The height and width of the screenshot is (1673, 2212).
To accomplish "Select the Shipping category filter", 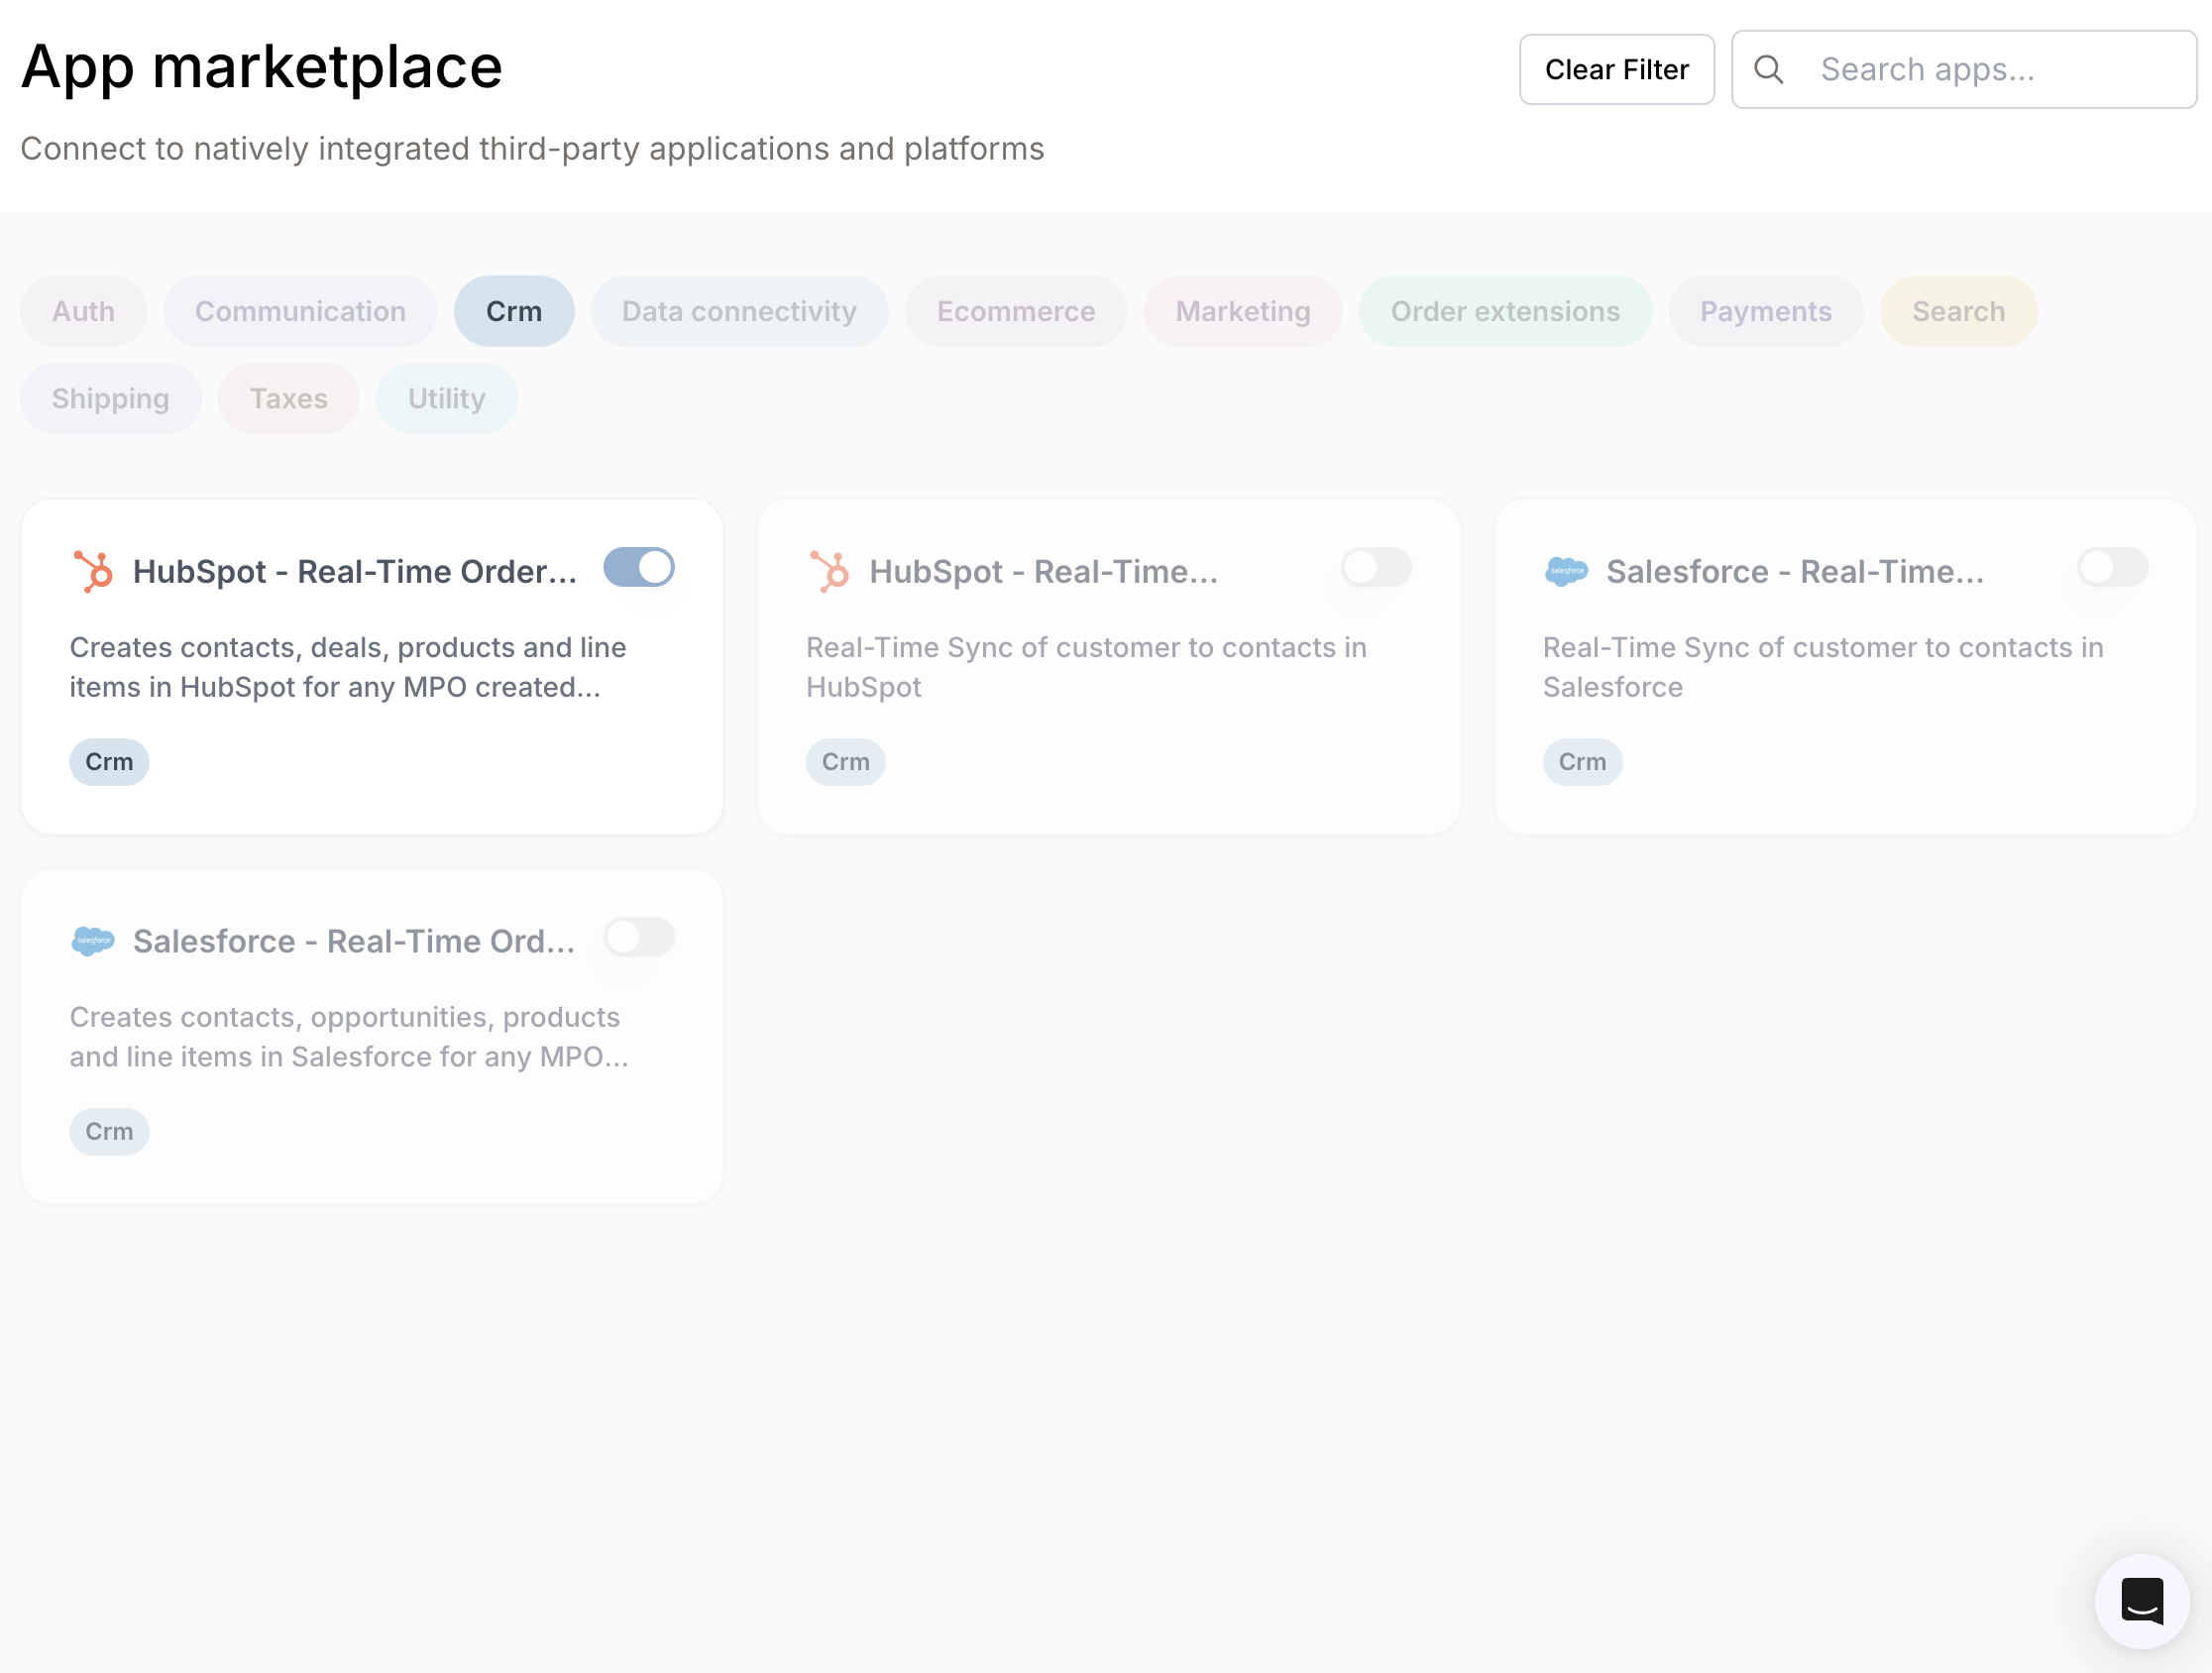I will pyautogui.click(x=110, y=398).
